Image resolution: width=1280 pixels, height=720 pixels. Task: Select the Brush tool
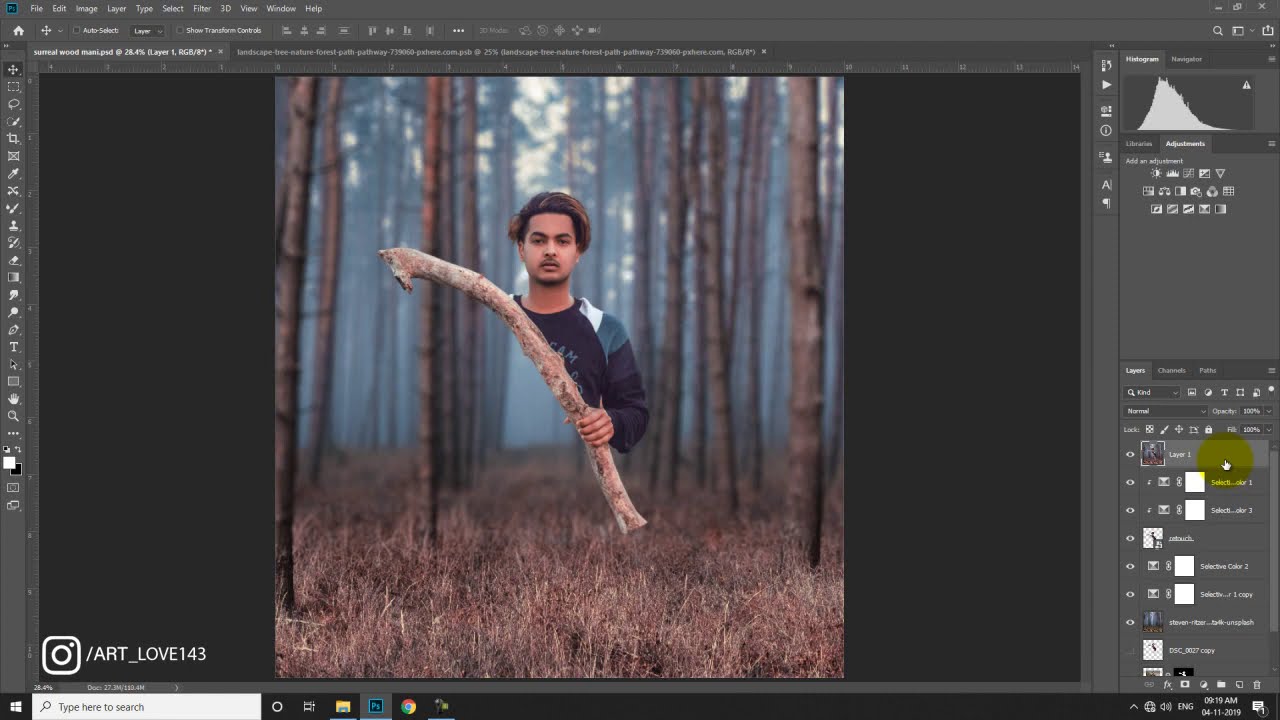[x=14, y=208]
